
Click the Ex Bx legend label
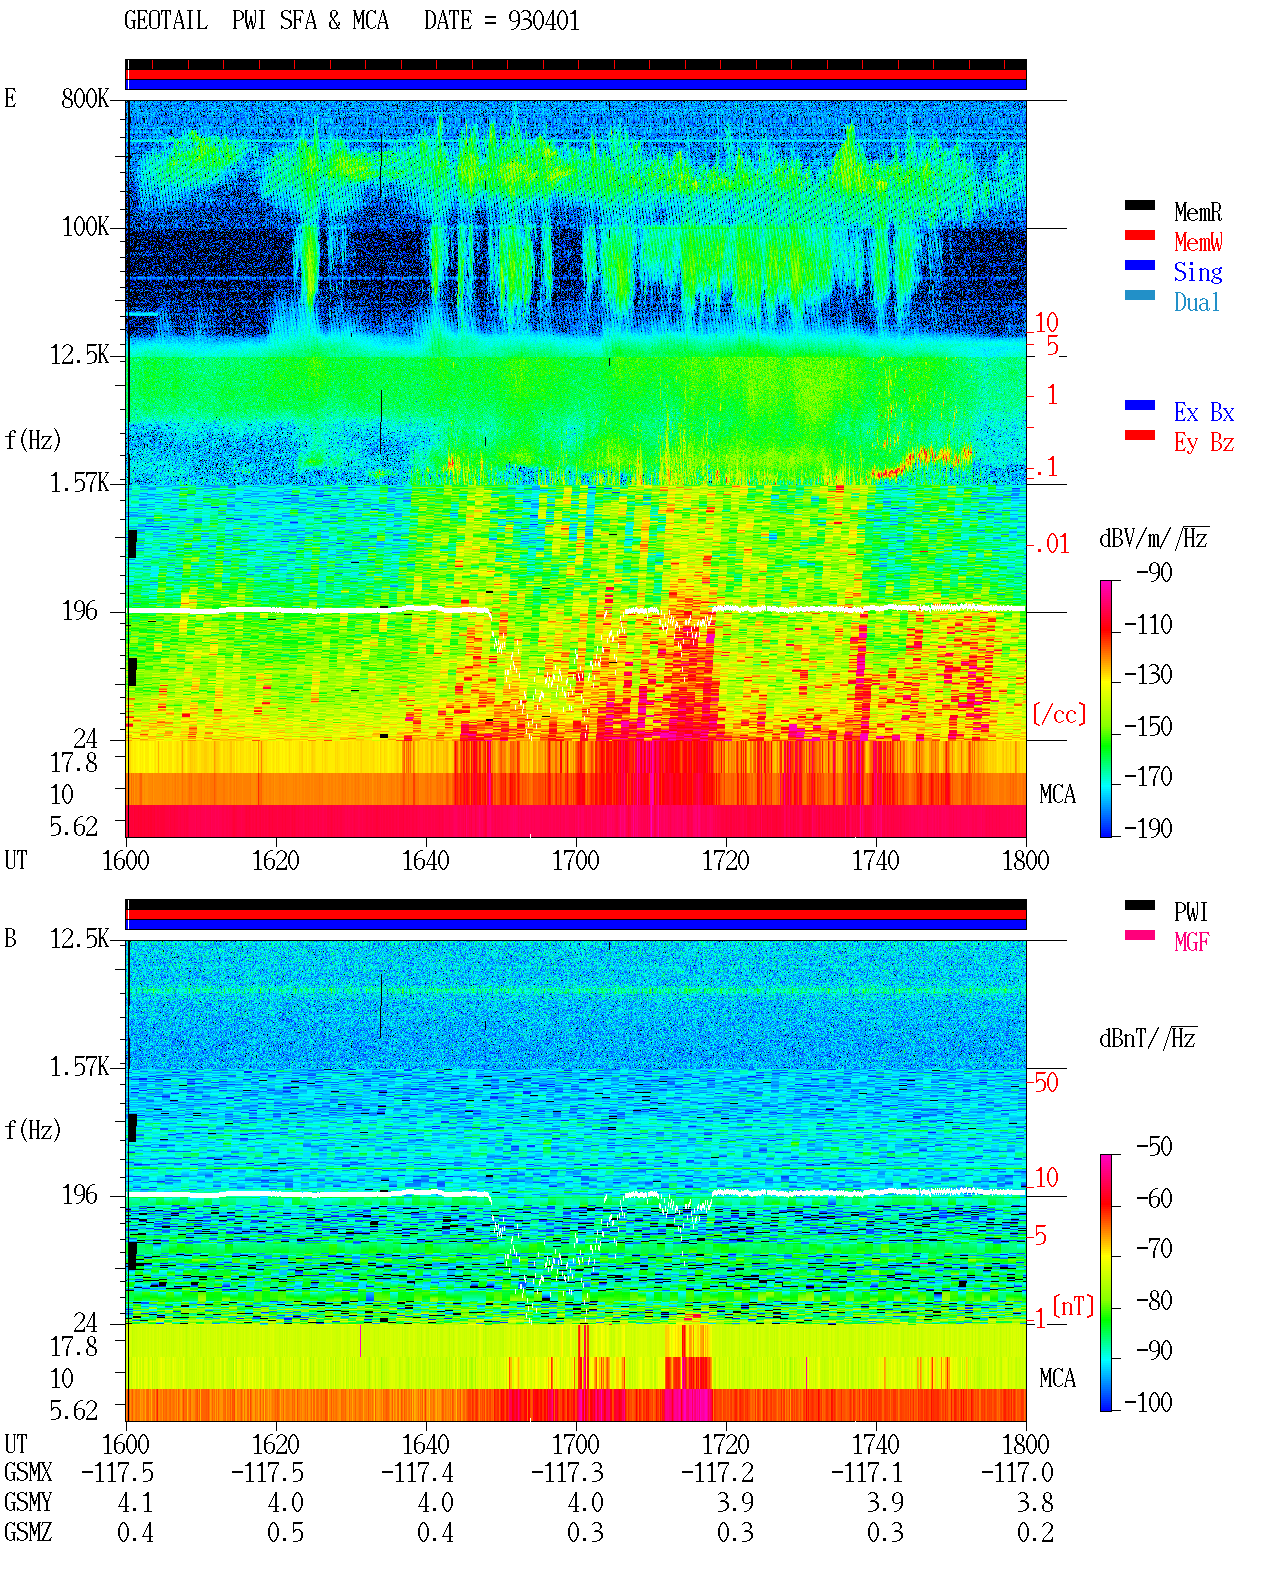tap(1204, 412)
